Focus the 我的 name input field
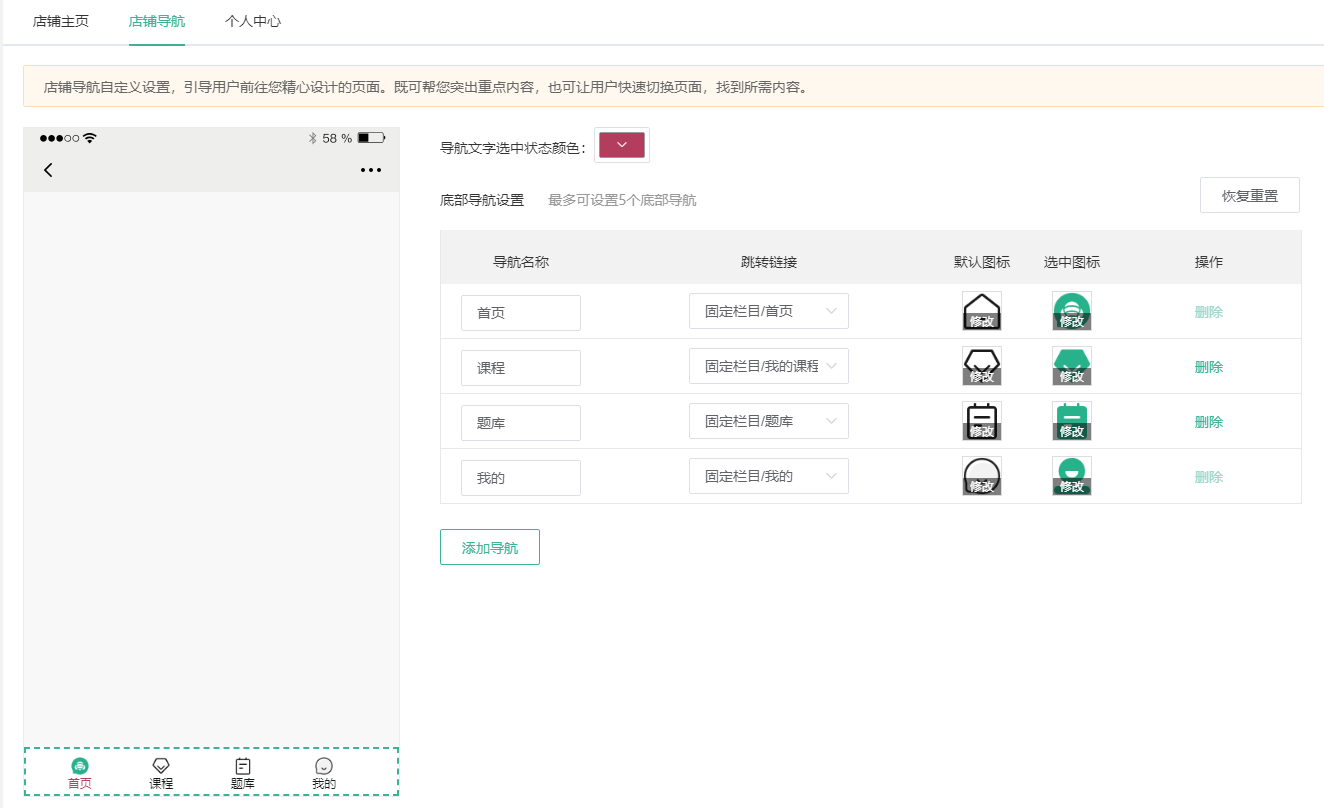 pyautogui.click(x=521, y=478)
